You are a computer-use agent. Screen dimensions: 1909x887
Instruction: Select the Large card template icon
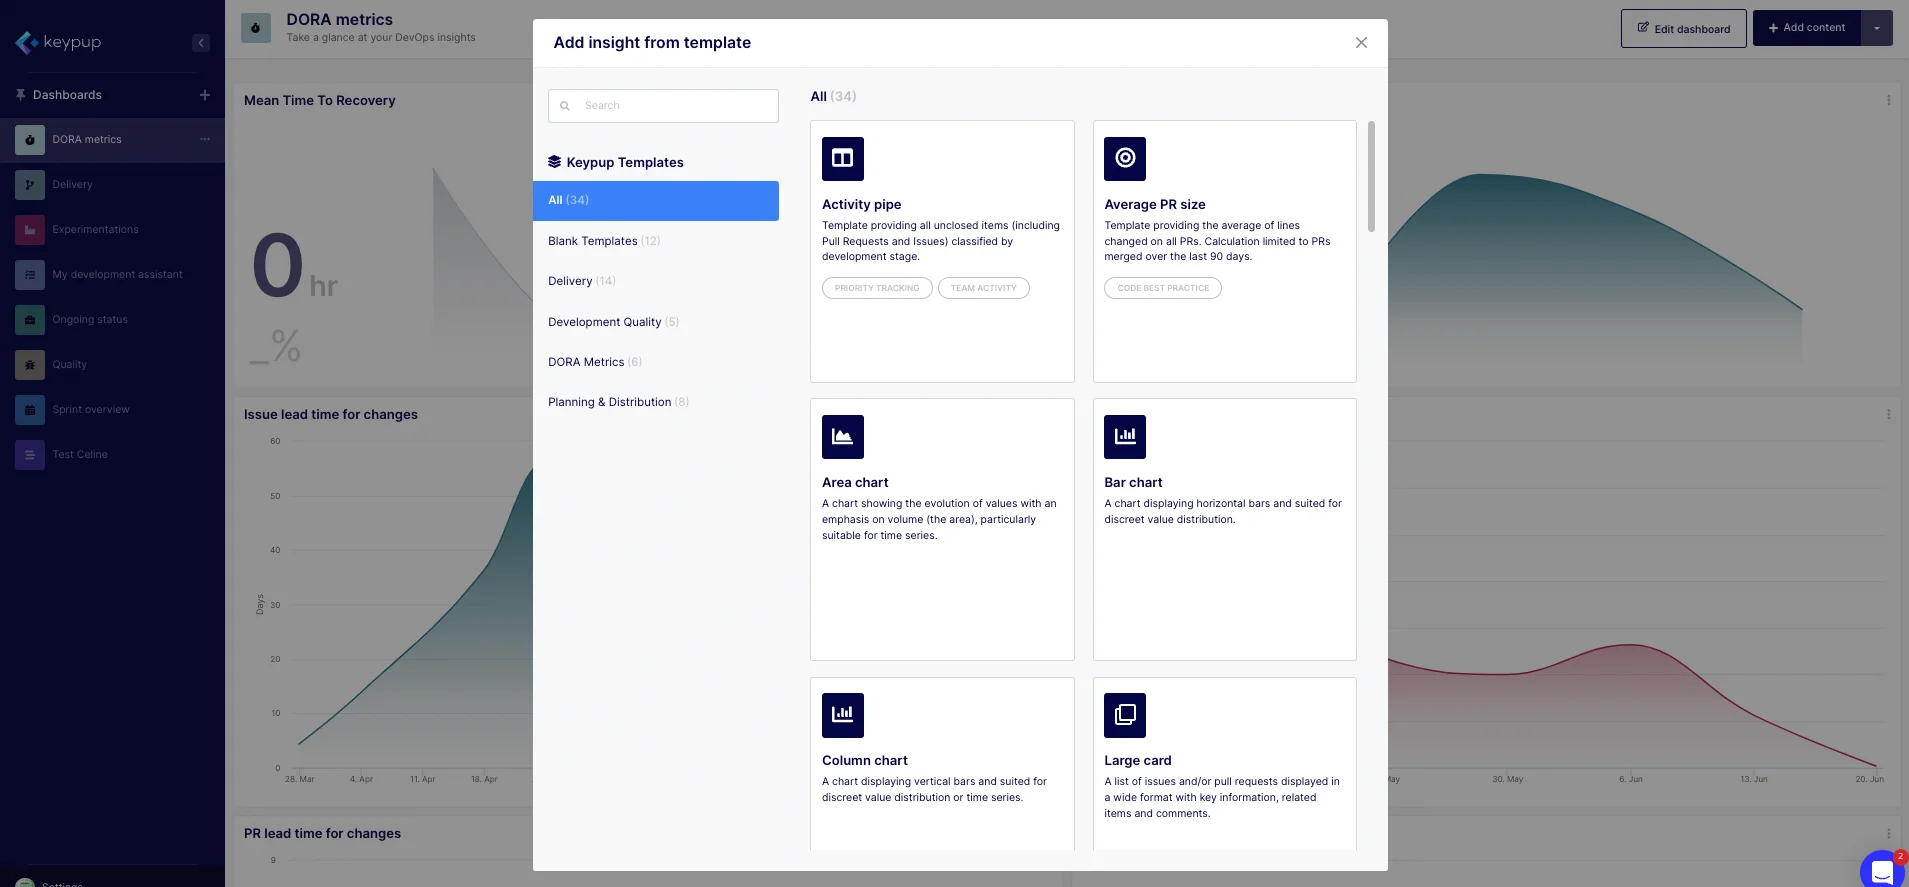[x=1125, y=714]
